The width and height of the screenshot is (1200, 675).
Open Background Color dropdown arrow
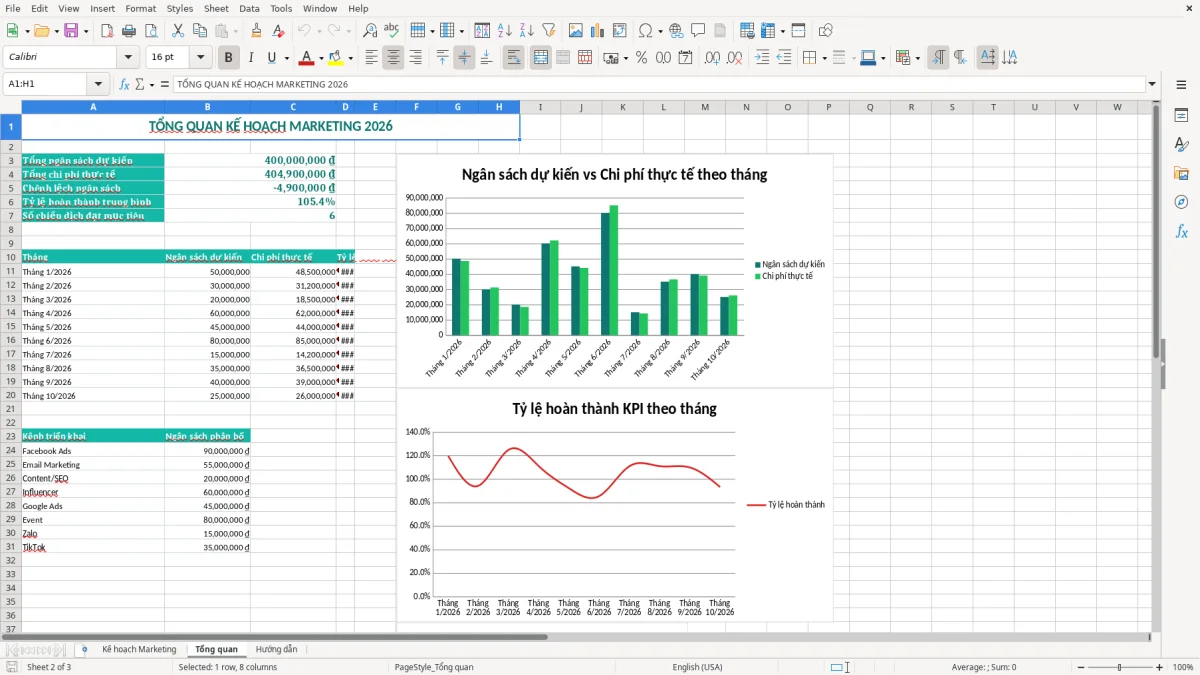pyautogui.click(x=350, y=58)
